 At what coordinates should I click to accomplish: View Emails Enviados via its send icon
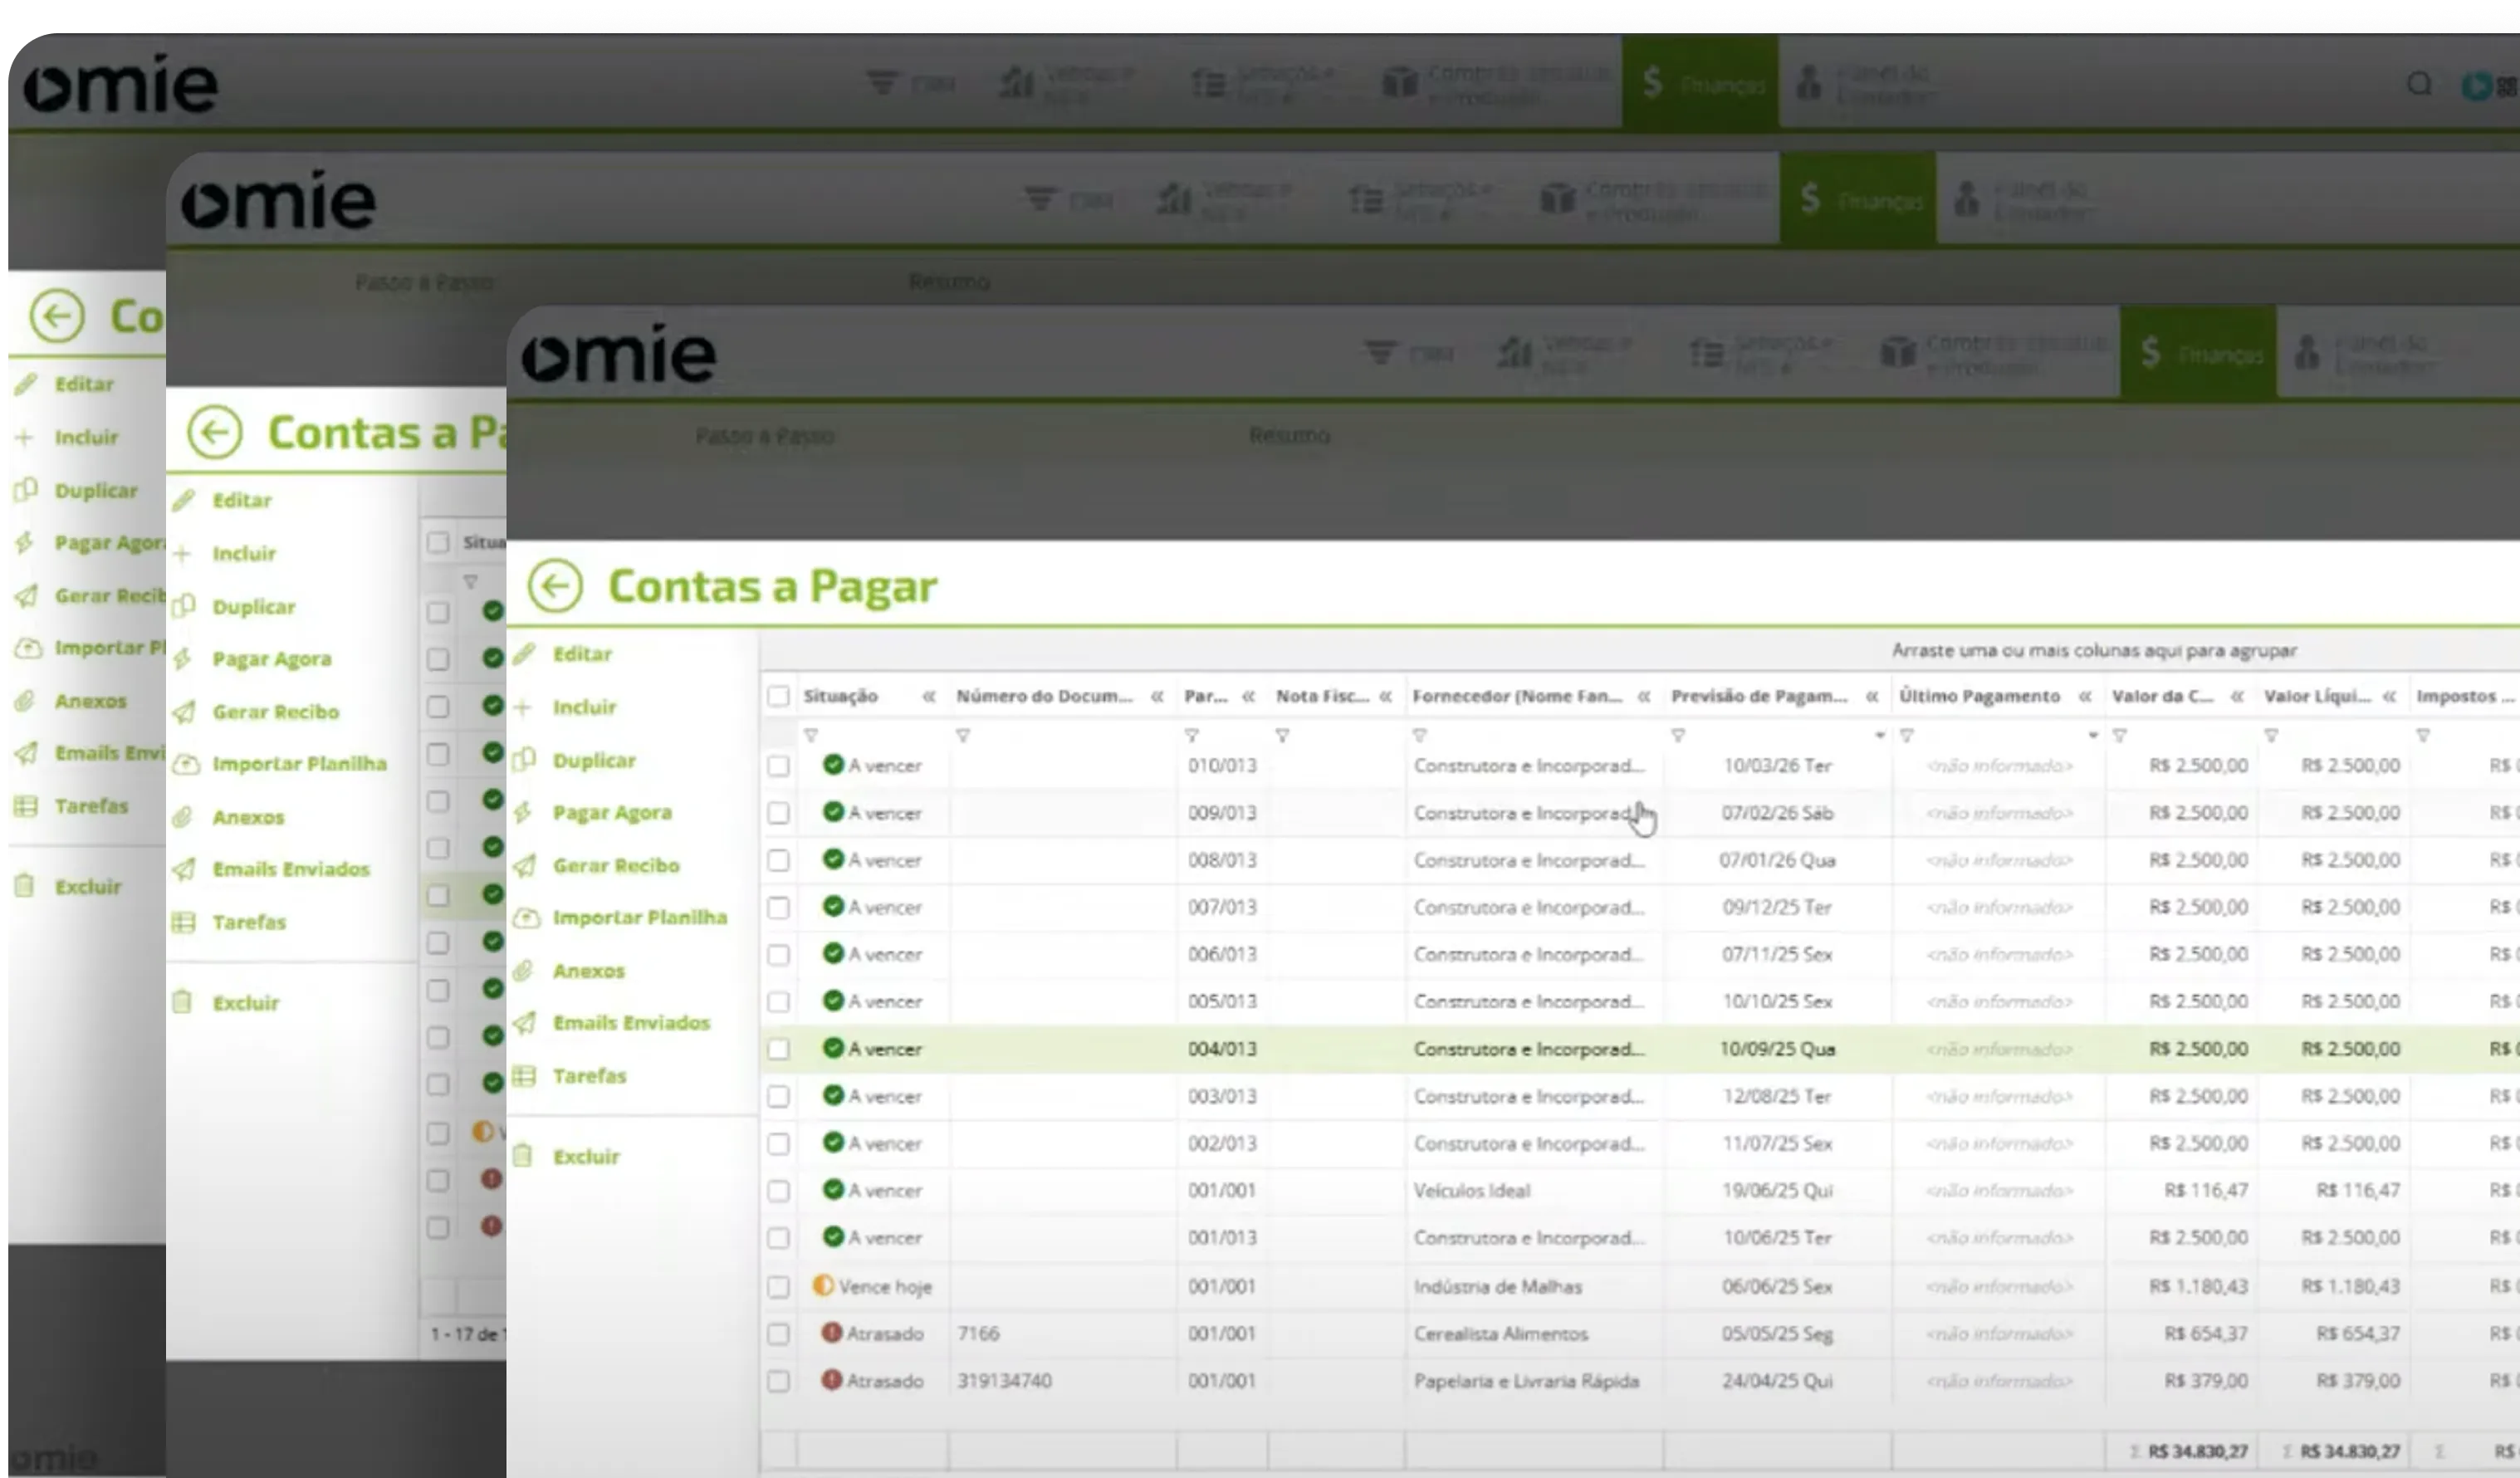click(x=527, y=1023)
